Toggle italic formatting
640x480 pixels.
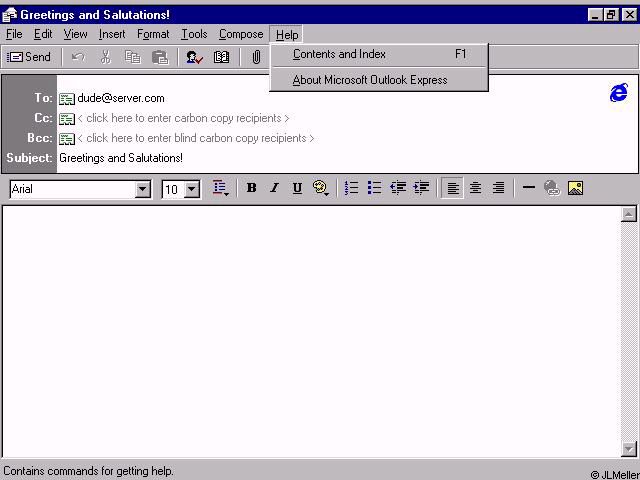point(274,188)
